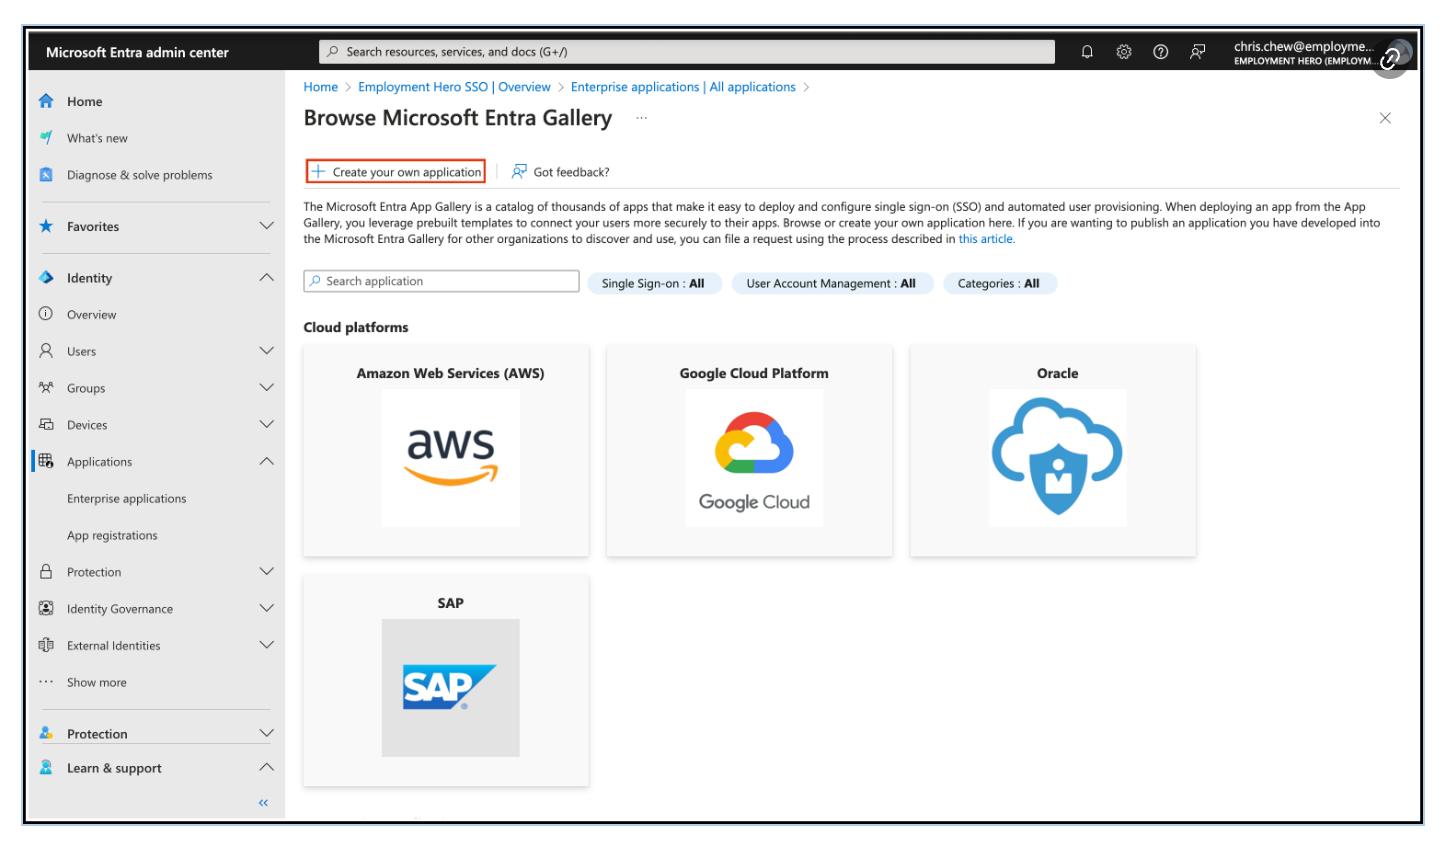The height and width of the screenshot is (842, 1446).
Task: Go to Home breadcrumb link
Action: tap(321, 87)
